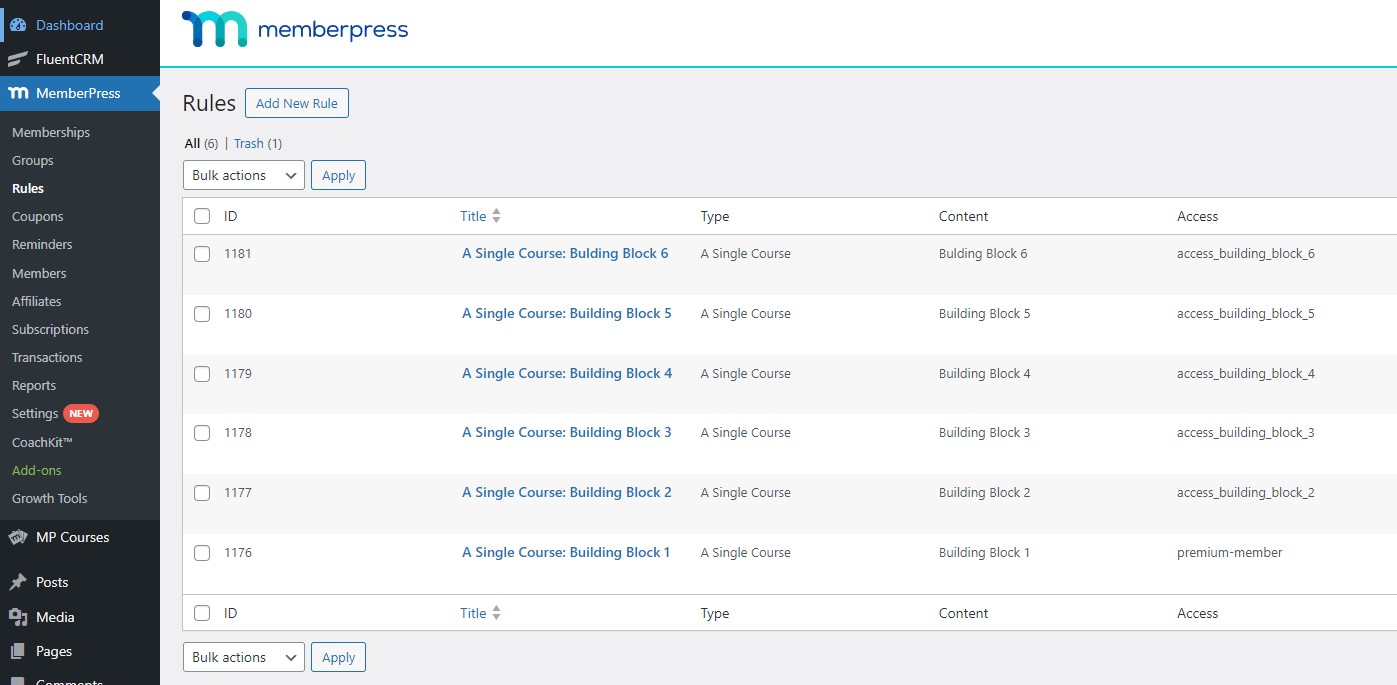Click the MP Courses sidebar icon
This screenshot has height=685, width=1397.
[18, 537]
